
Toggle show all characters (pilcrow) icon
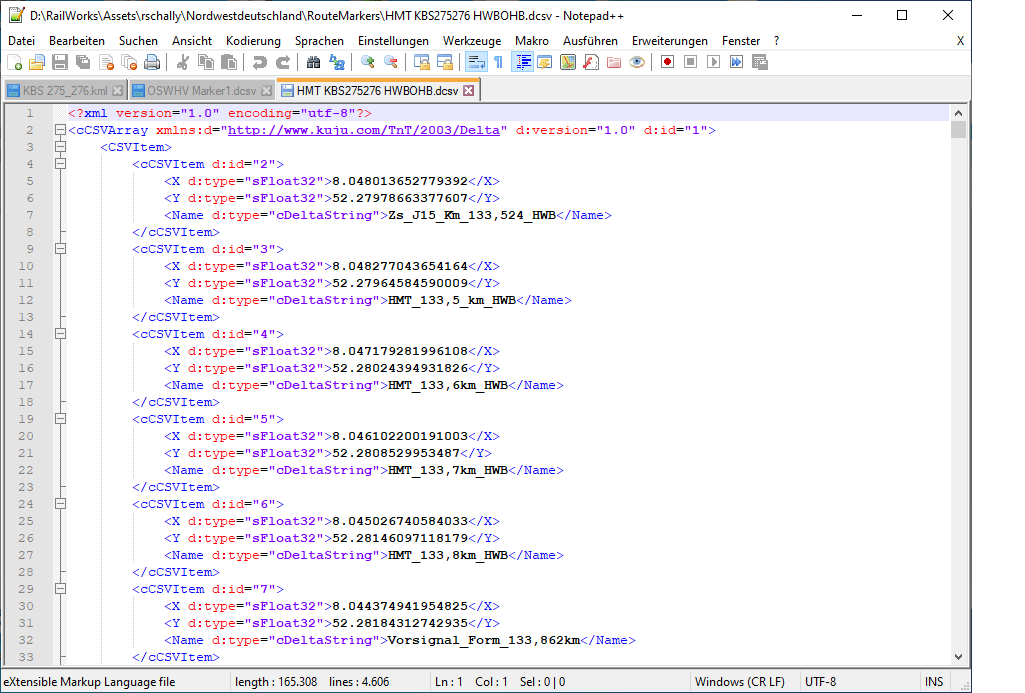point(499,62)
